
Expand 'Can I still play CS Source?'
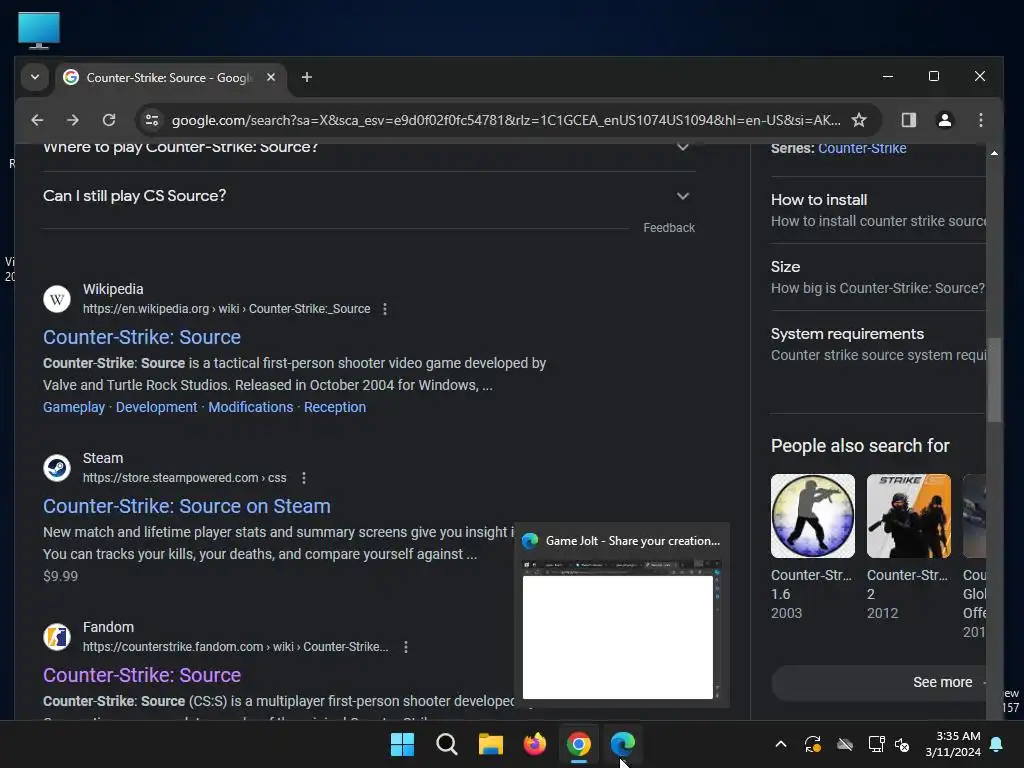369,196
